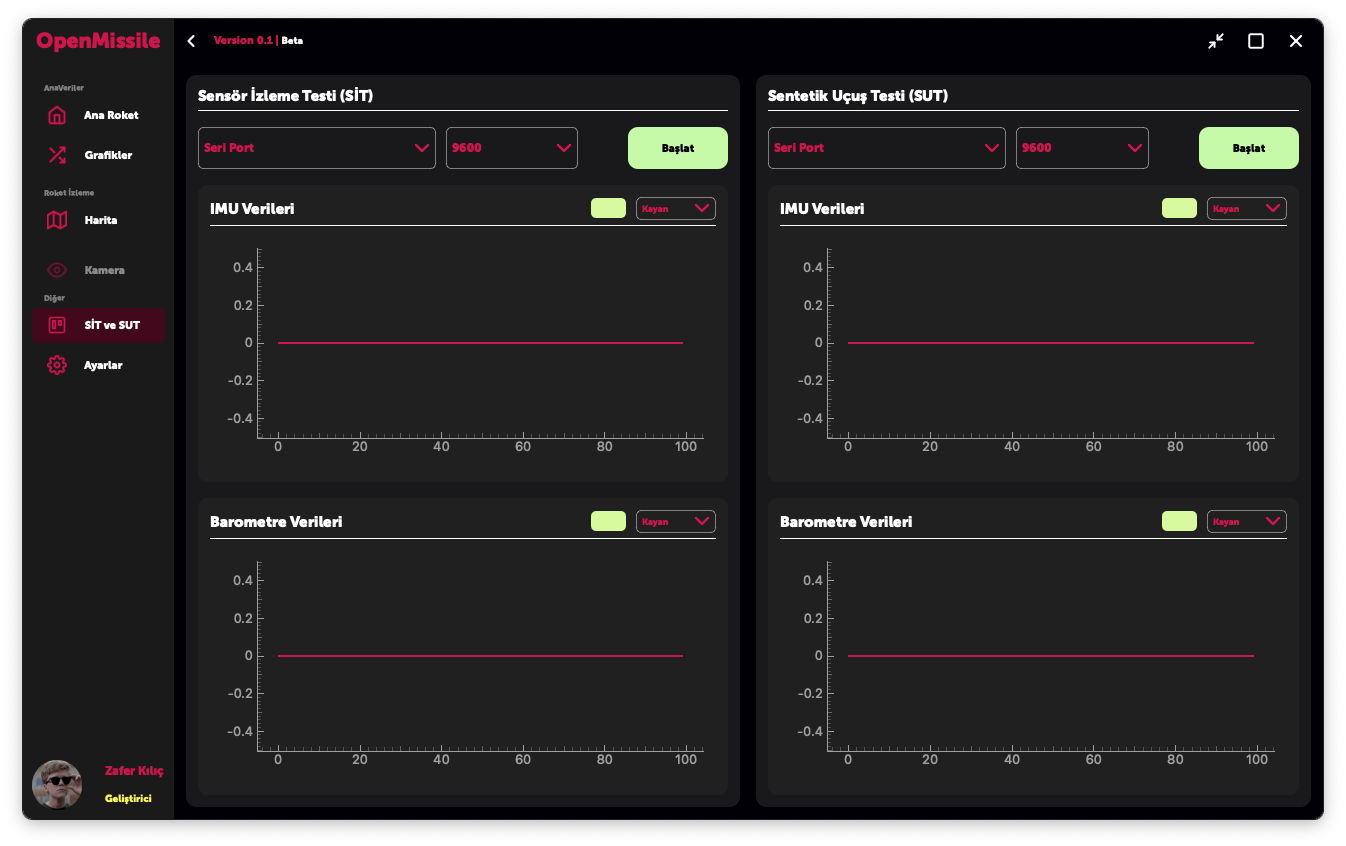Open Grafikler via its shuffle icon
1346x846 pixels.
57,155
